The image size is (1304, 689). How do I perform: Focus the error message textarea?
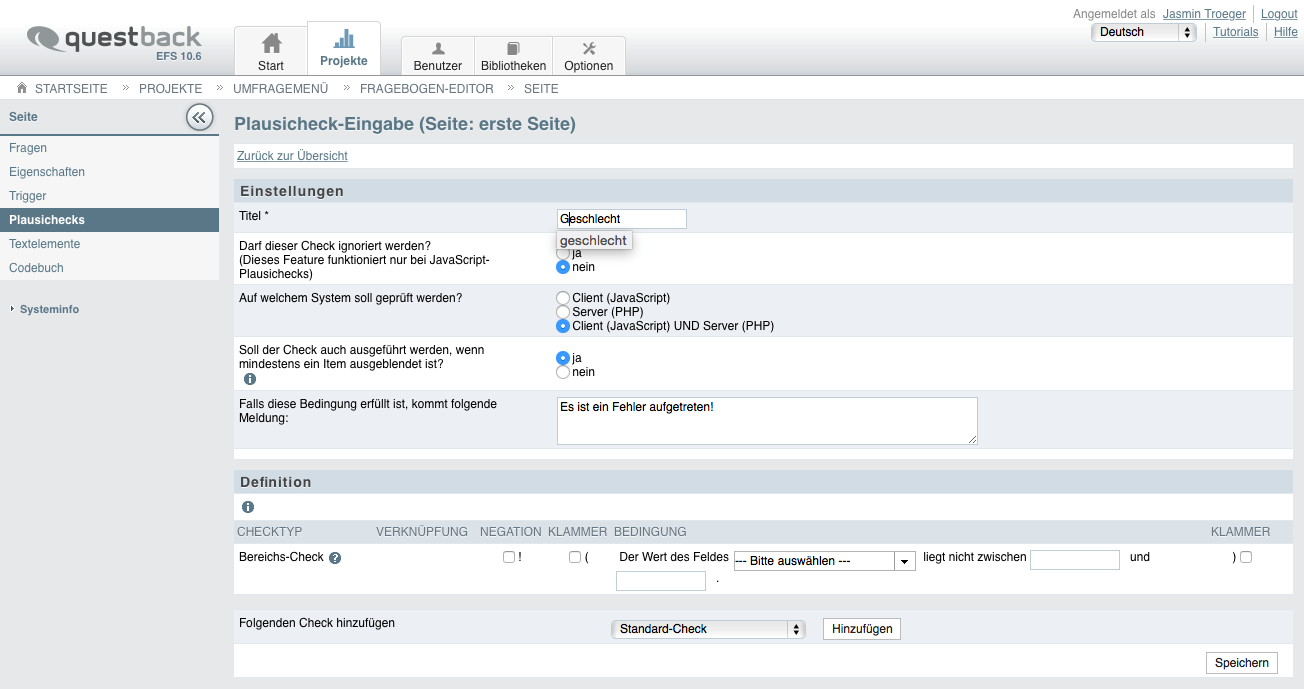[x=767, y=421]
